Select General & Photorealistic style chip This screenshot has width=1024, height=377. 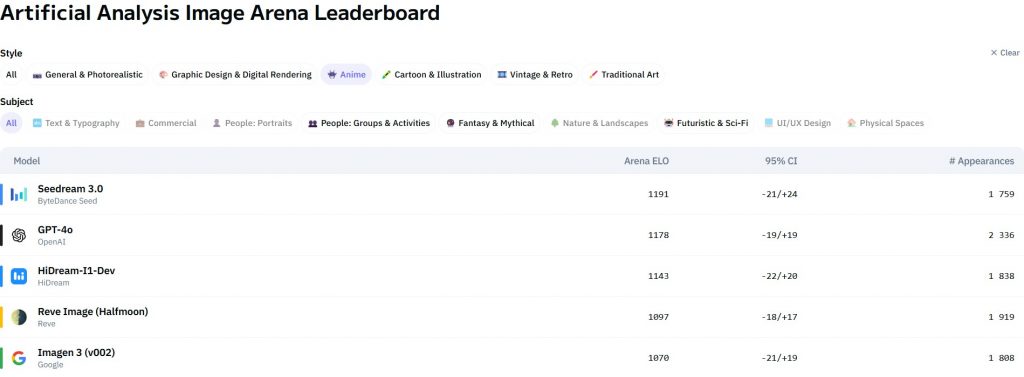click(x=88, y=74)
